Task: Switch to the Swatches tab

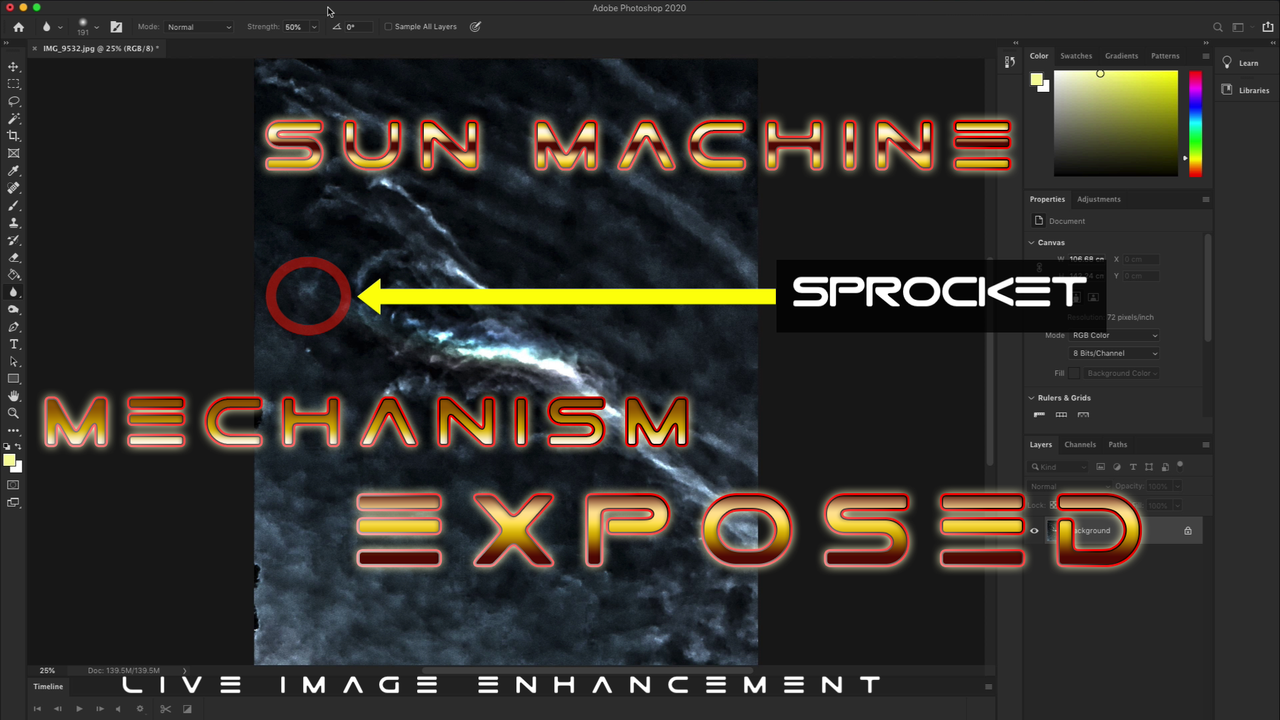Action: [1076, 56]
